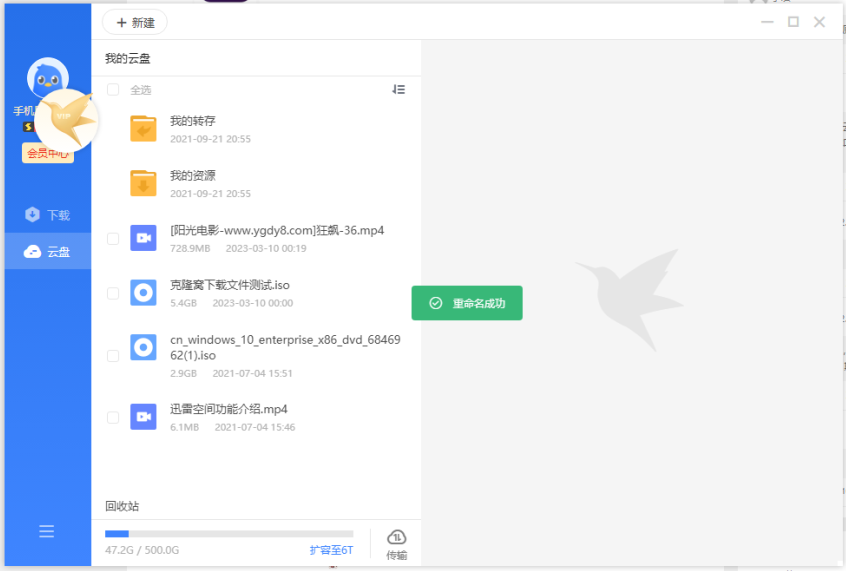This screenshot has height=571, width=846.
Task: Open 会员中心 member center
Action: 47,153
